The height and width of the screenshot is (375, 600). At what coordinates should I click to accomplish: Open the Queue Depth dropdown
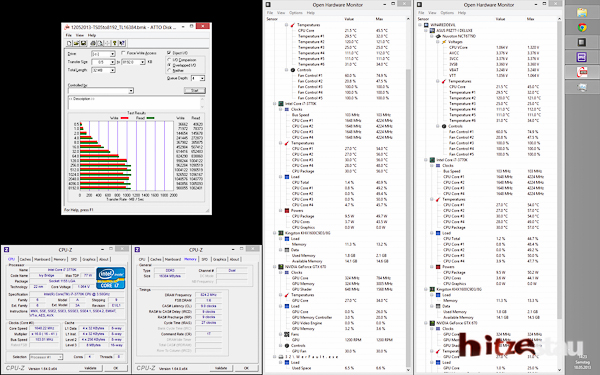tap(202, 78)
